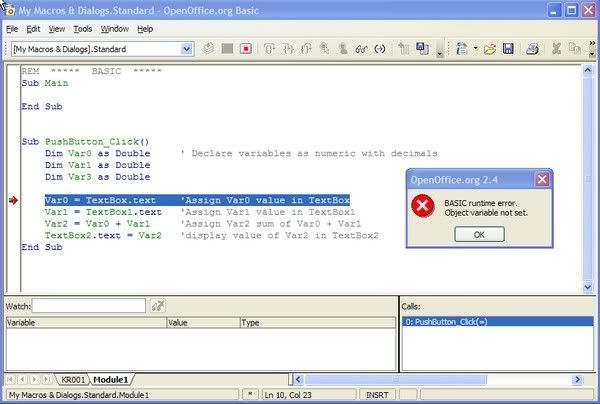Open the Window menu
Viewport: 600px width, 404px height.
(115, 29)
